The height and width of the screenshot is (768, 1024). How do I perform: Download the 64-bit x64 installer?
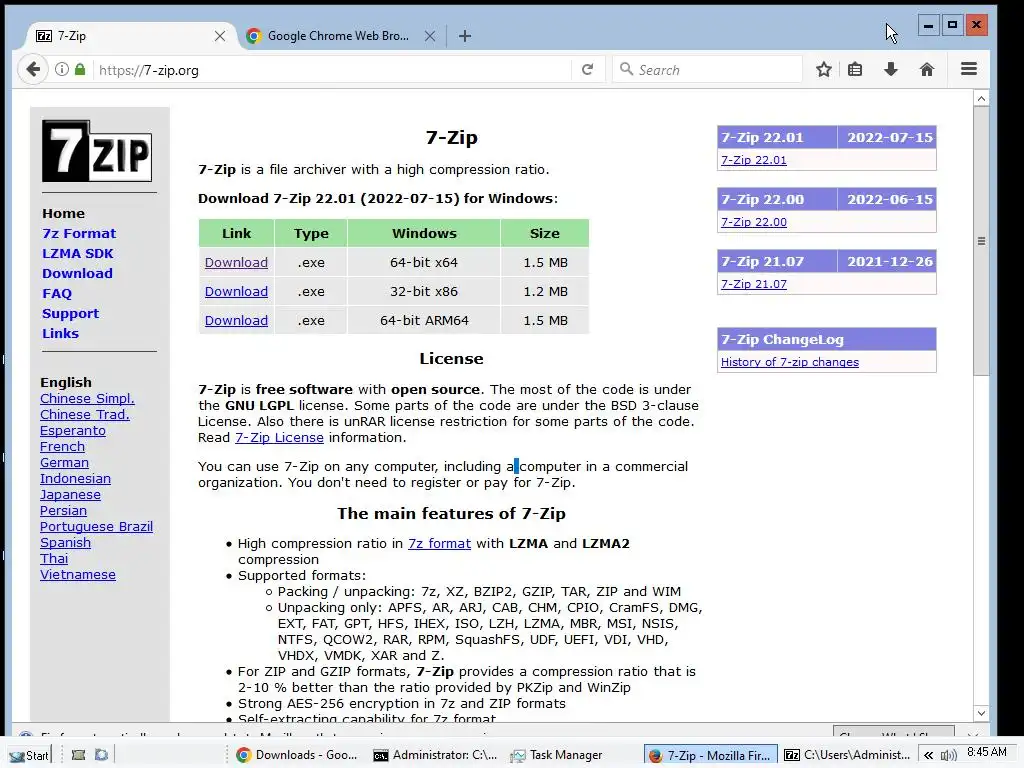click(236, 263)
